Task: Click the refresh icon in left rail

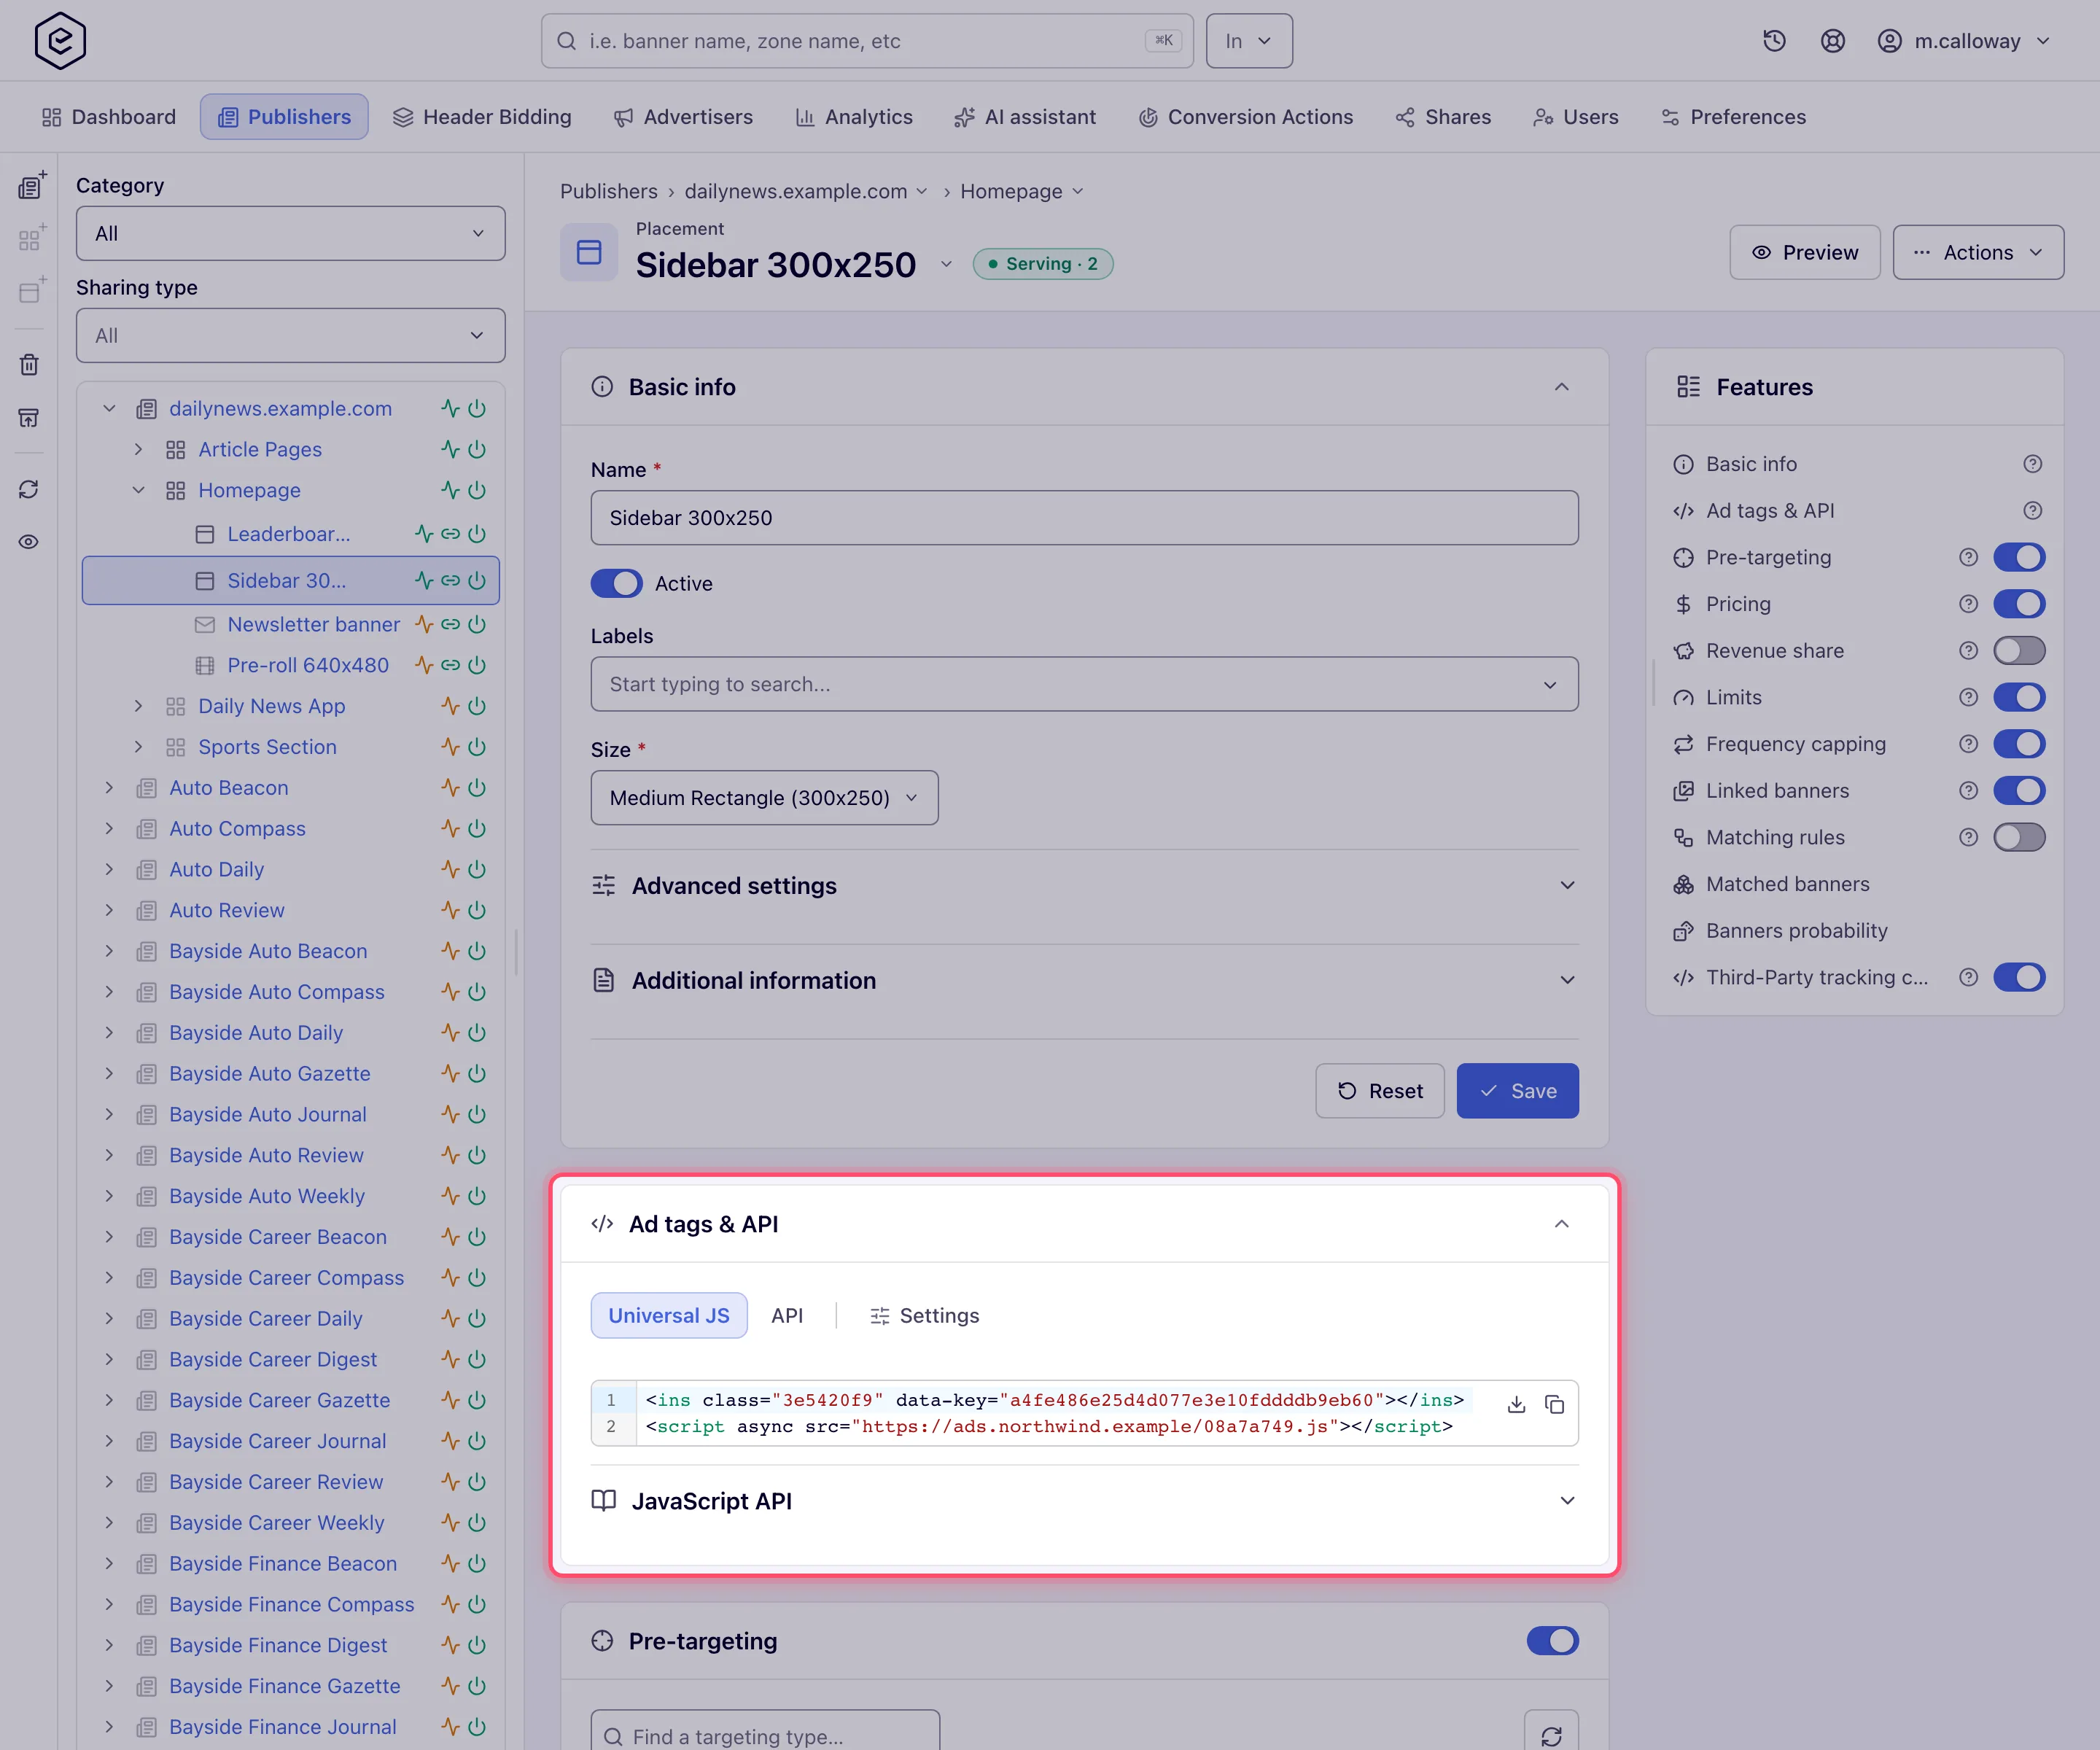Action: tap(29, 489)
